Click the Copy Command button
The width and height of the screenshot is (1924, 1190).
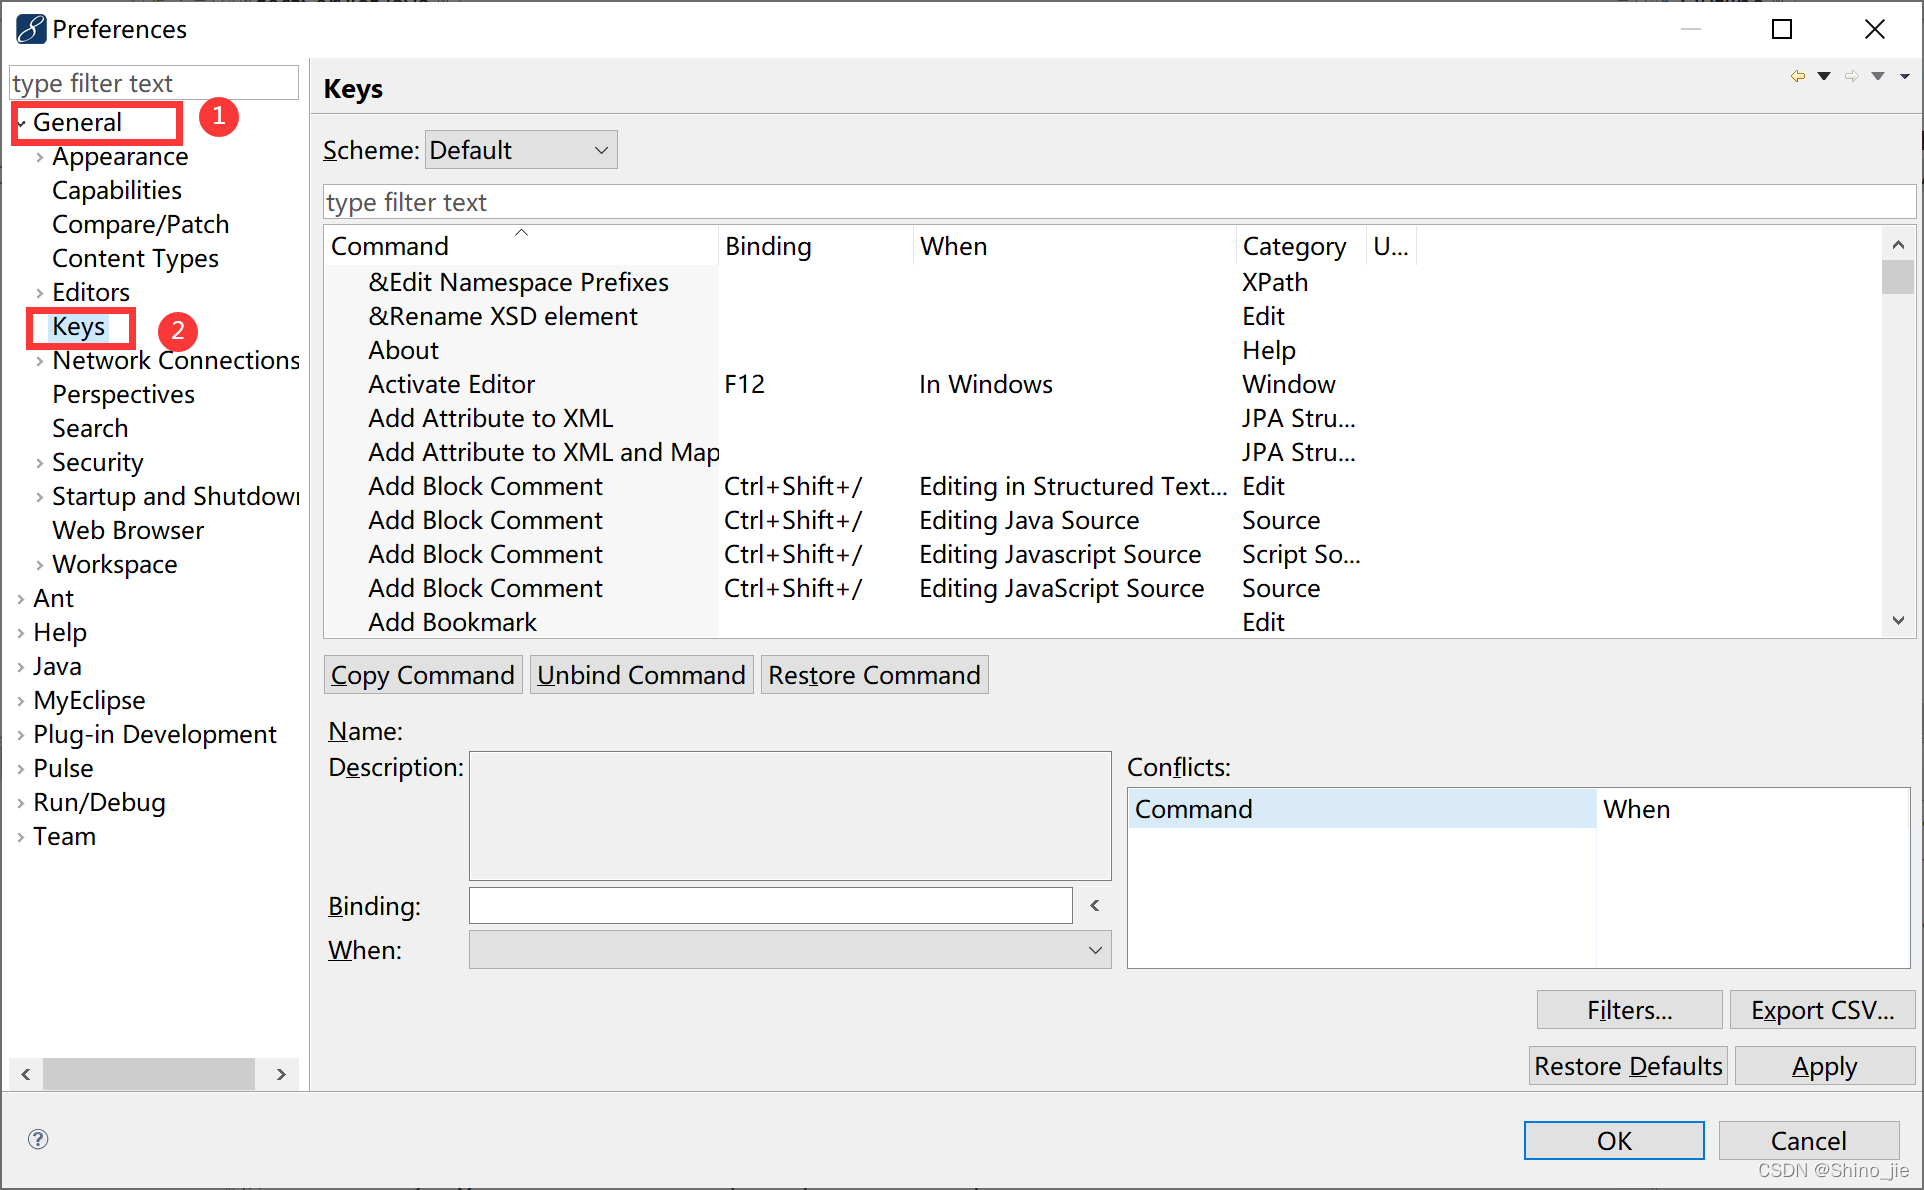[x=422, y=674]
